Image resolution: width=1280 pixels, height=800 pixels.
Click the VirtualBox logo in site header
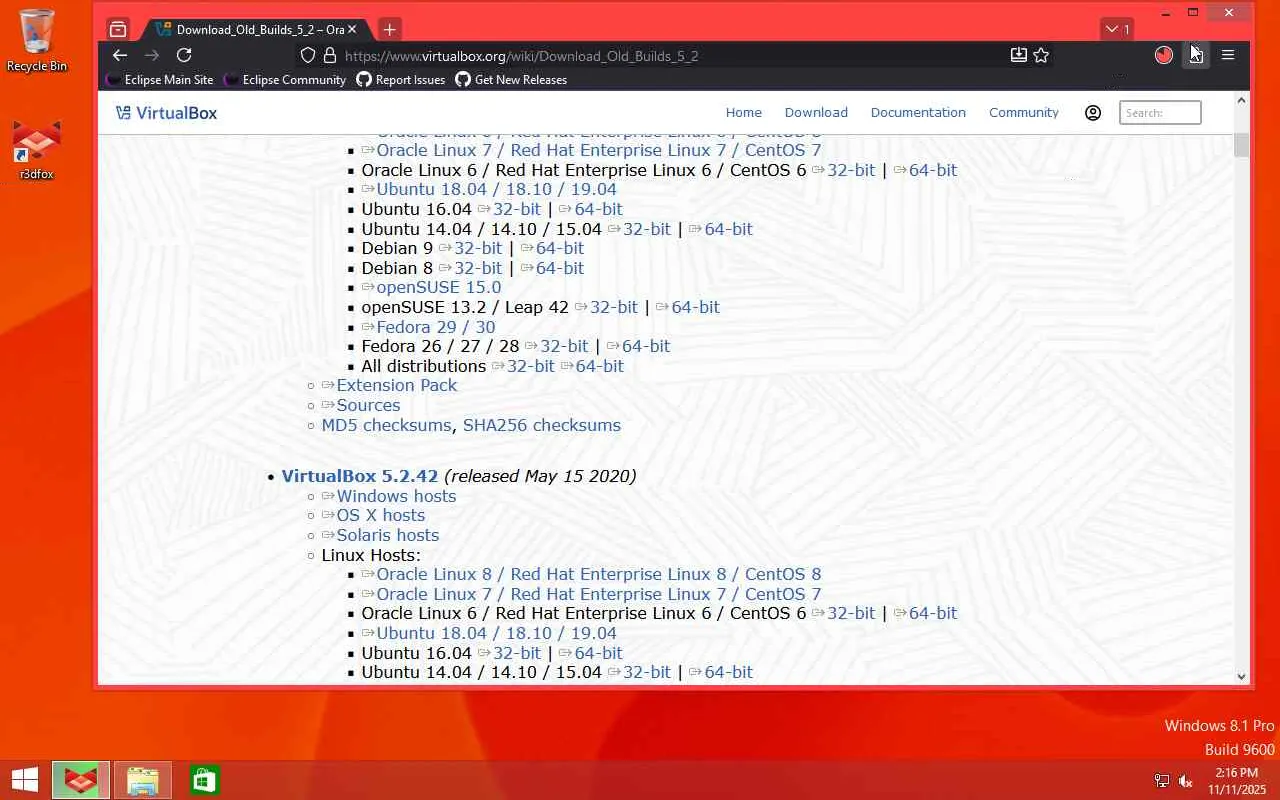point(166,113)
